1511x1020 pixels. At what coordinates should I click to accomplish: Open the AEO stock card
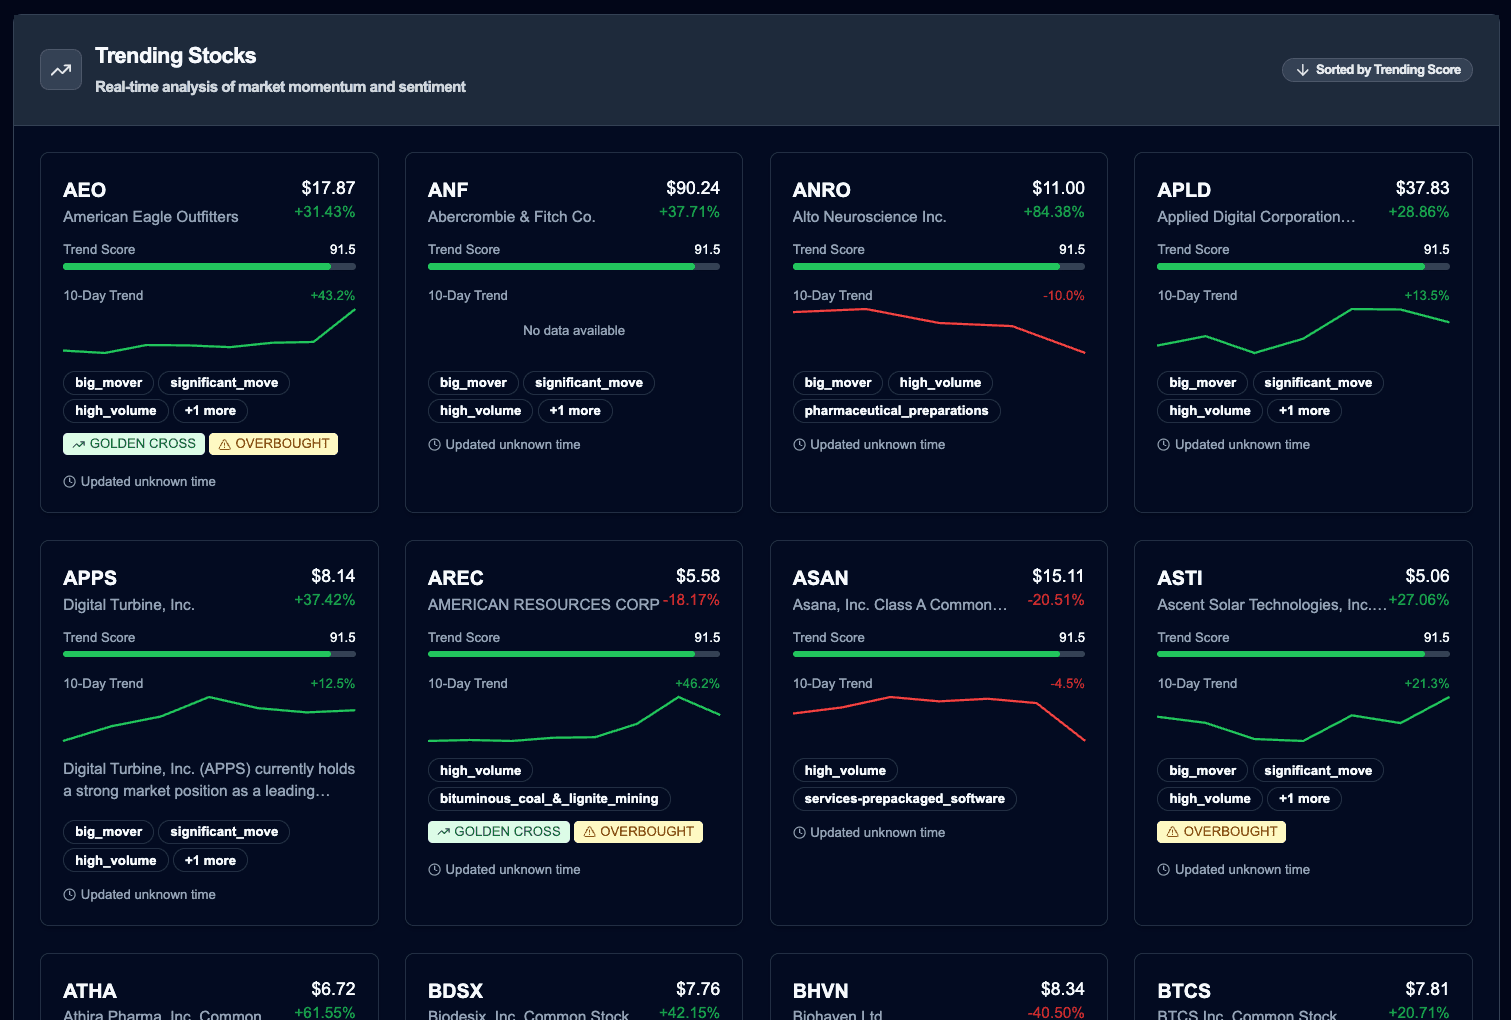209,332
